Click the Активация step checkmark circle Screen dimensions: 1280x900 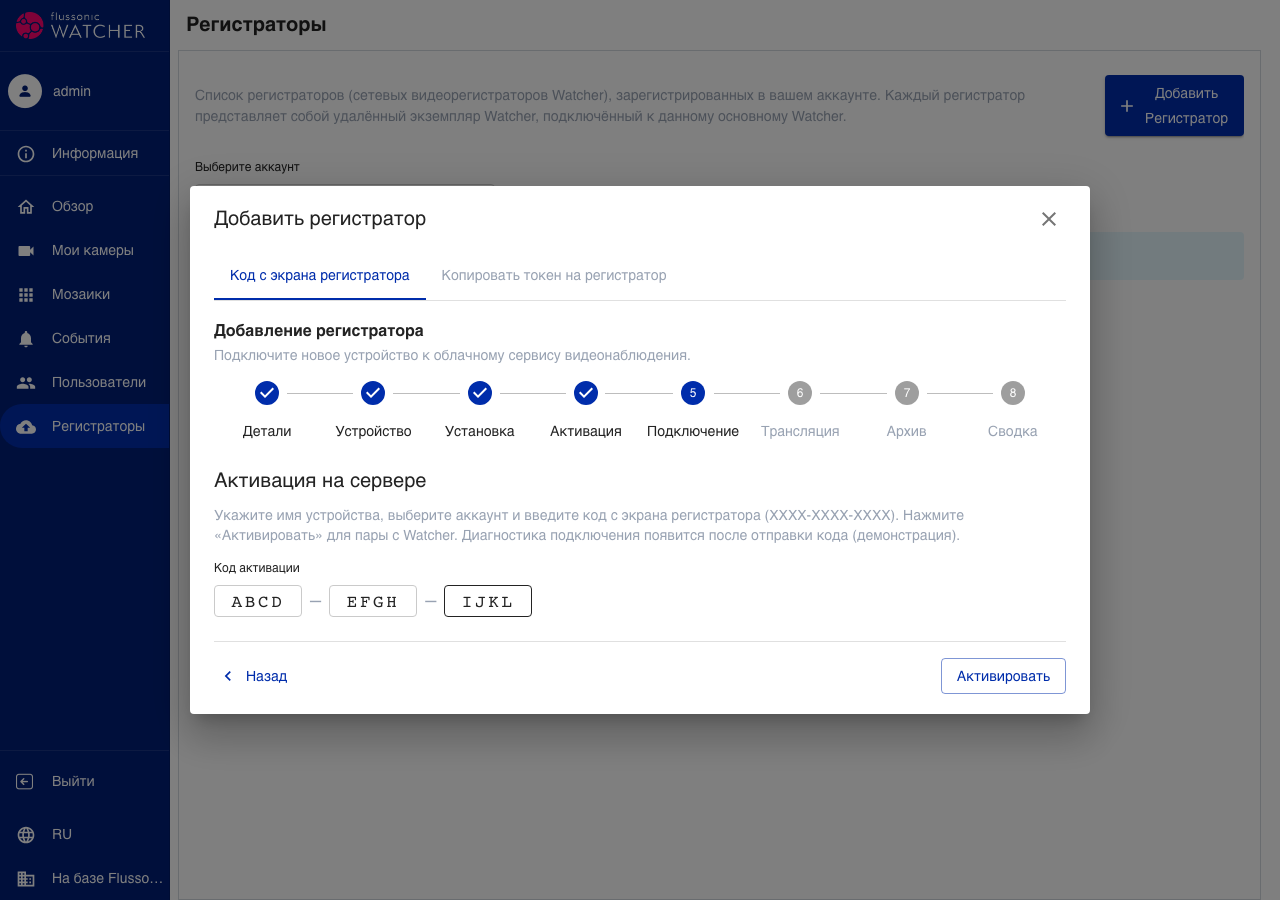coord(586,393)
